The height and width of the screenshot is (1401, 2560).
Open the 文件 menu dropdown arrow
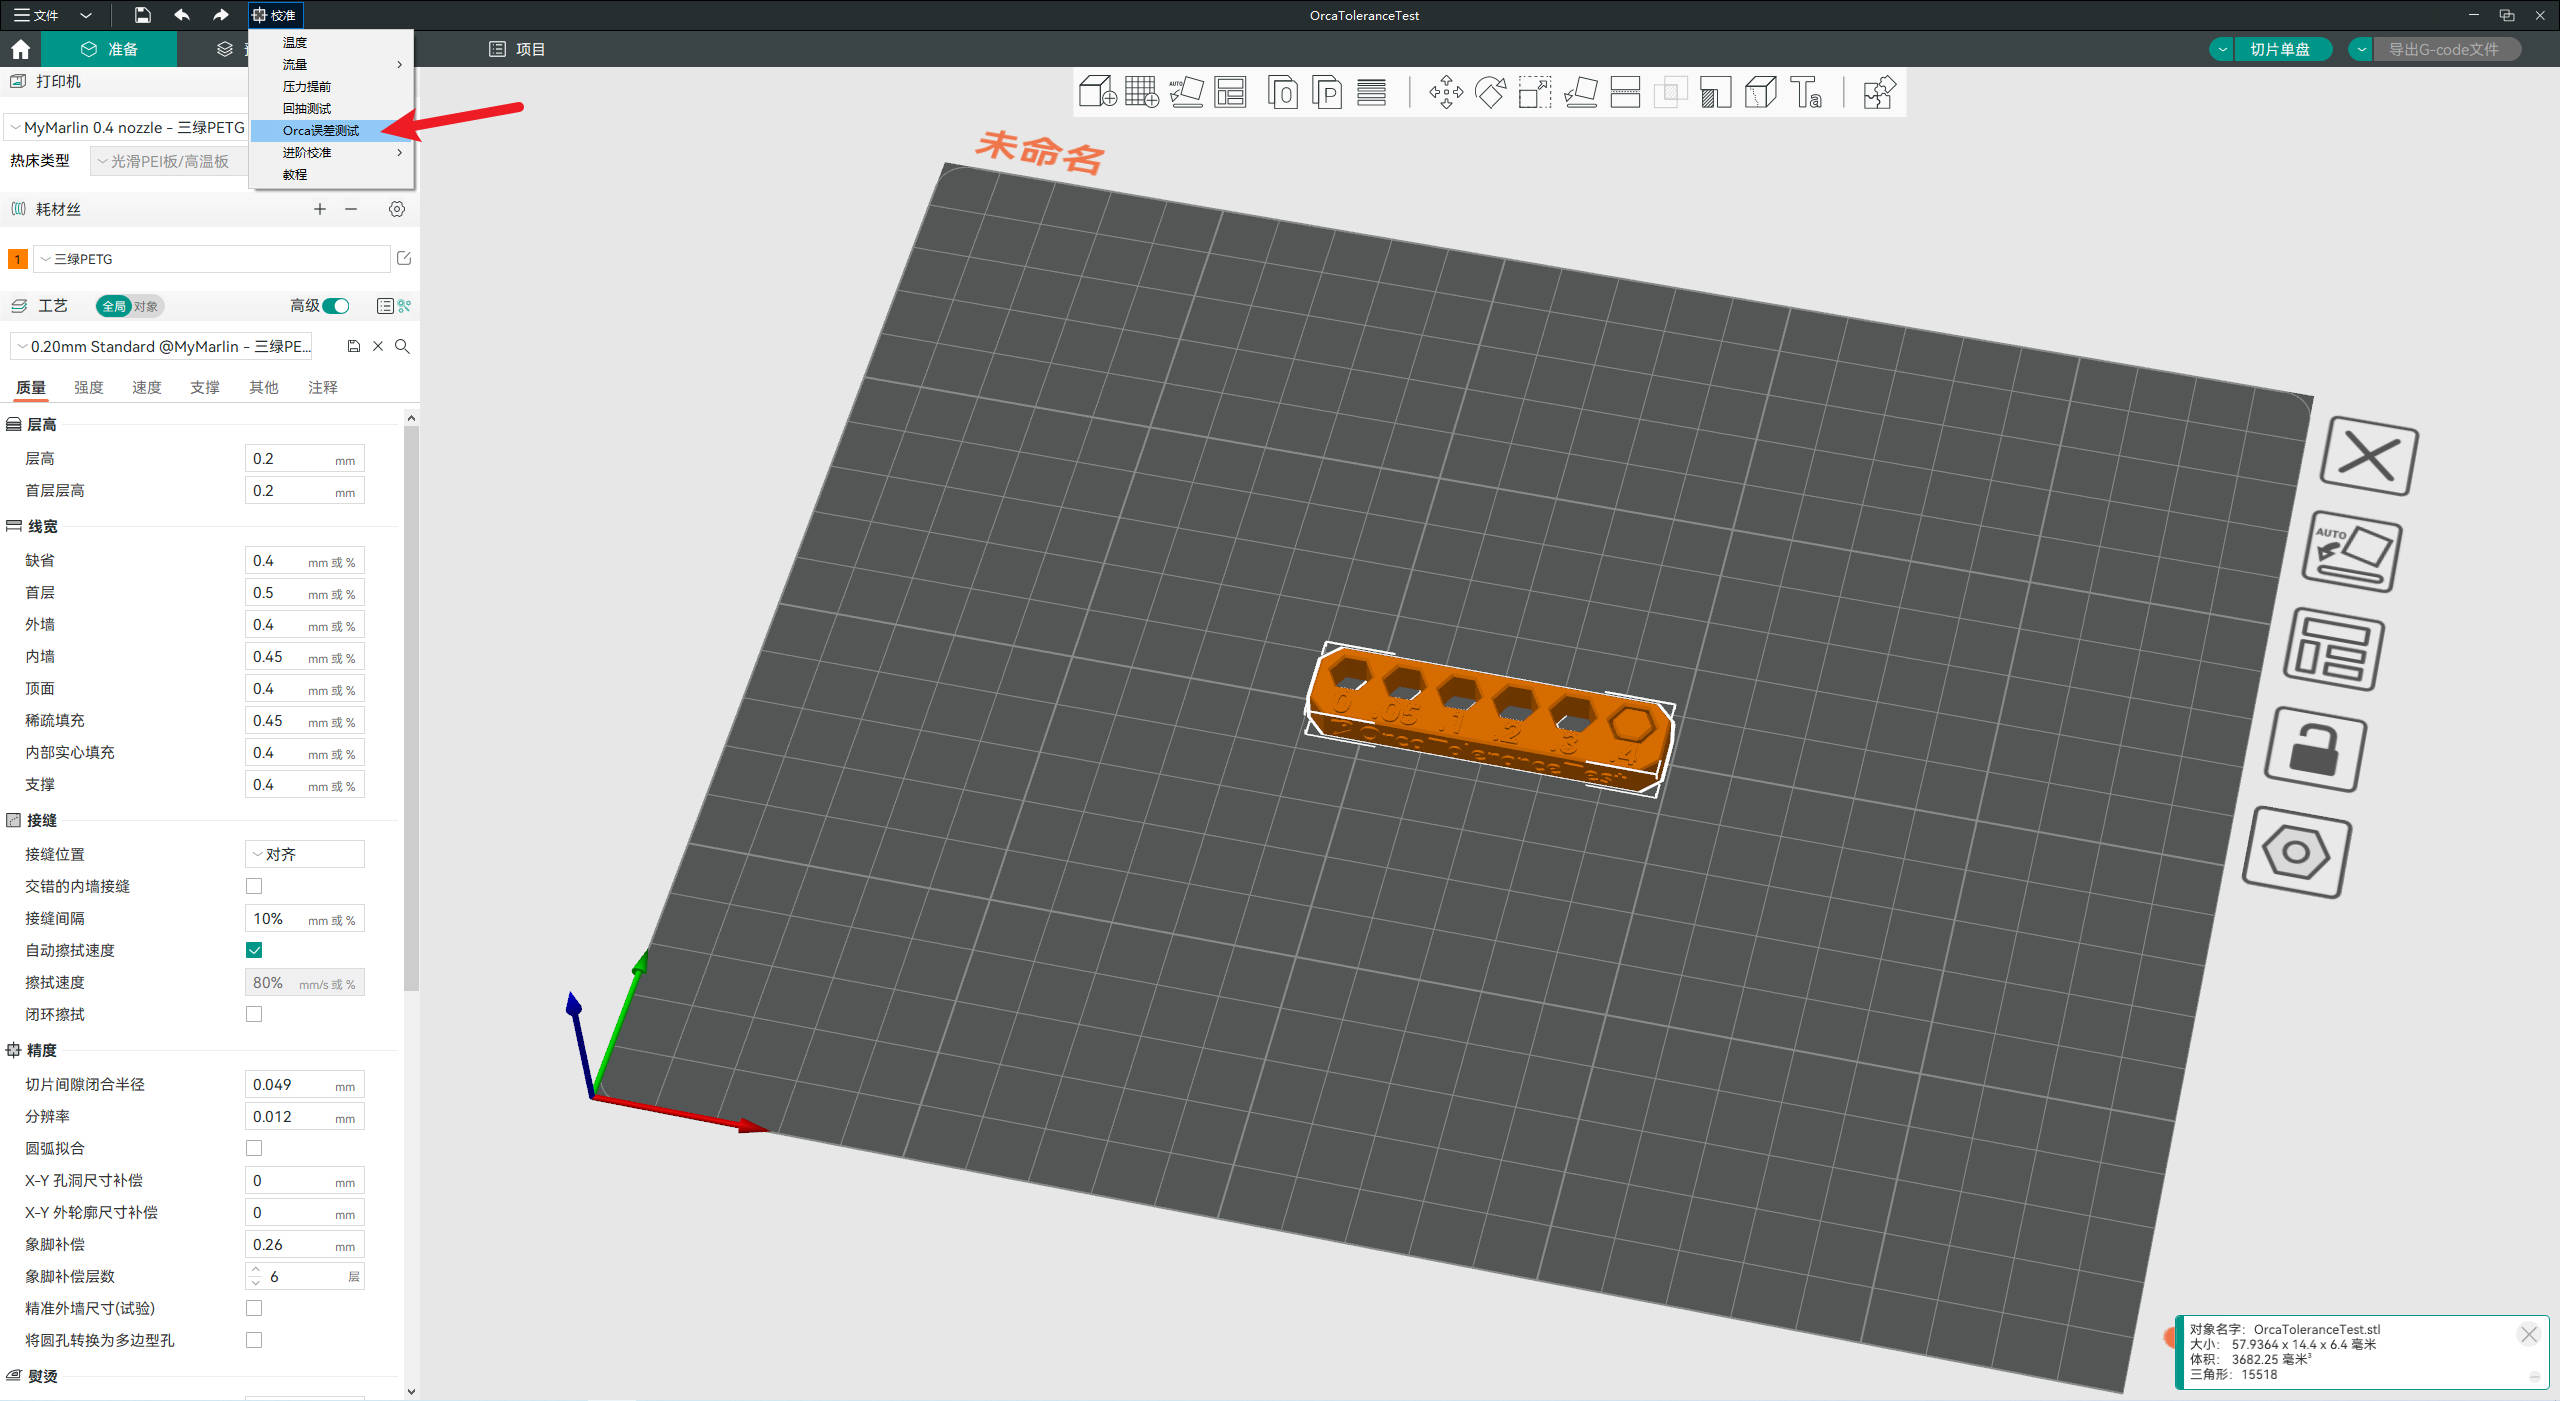(85, 15)
